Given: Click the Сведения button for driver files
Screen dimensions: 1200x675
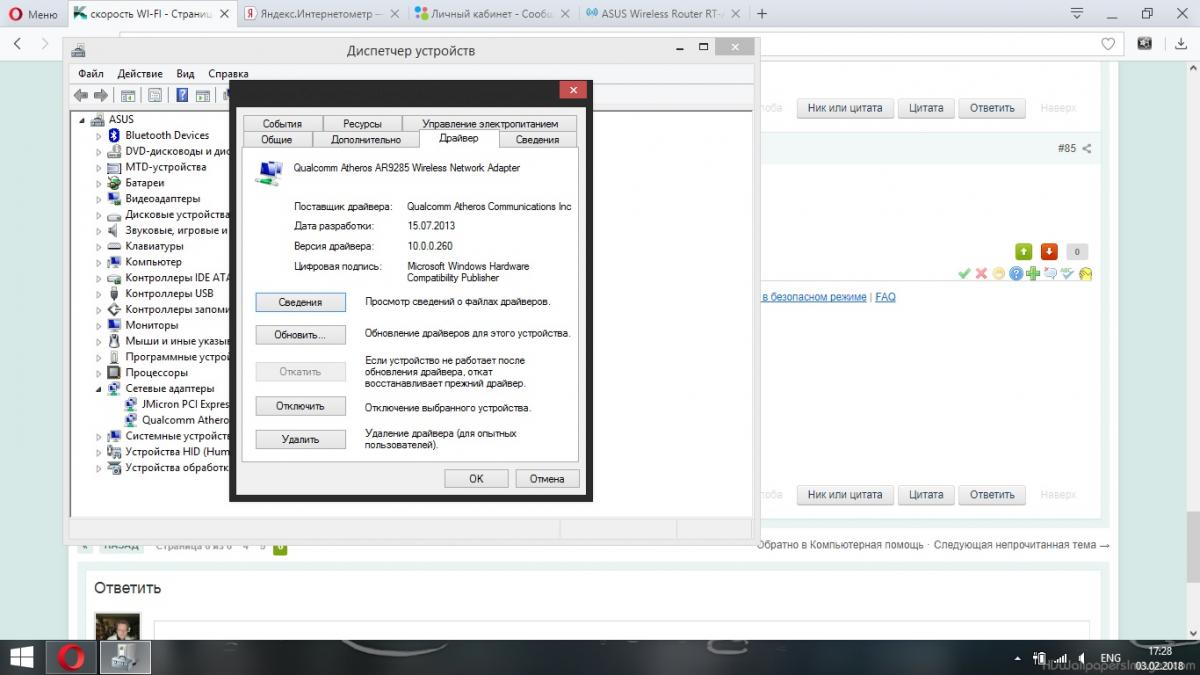Looking at the screenshot, I should click(300, 302).
